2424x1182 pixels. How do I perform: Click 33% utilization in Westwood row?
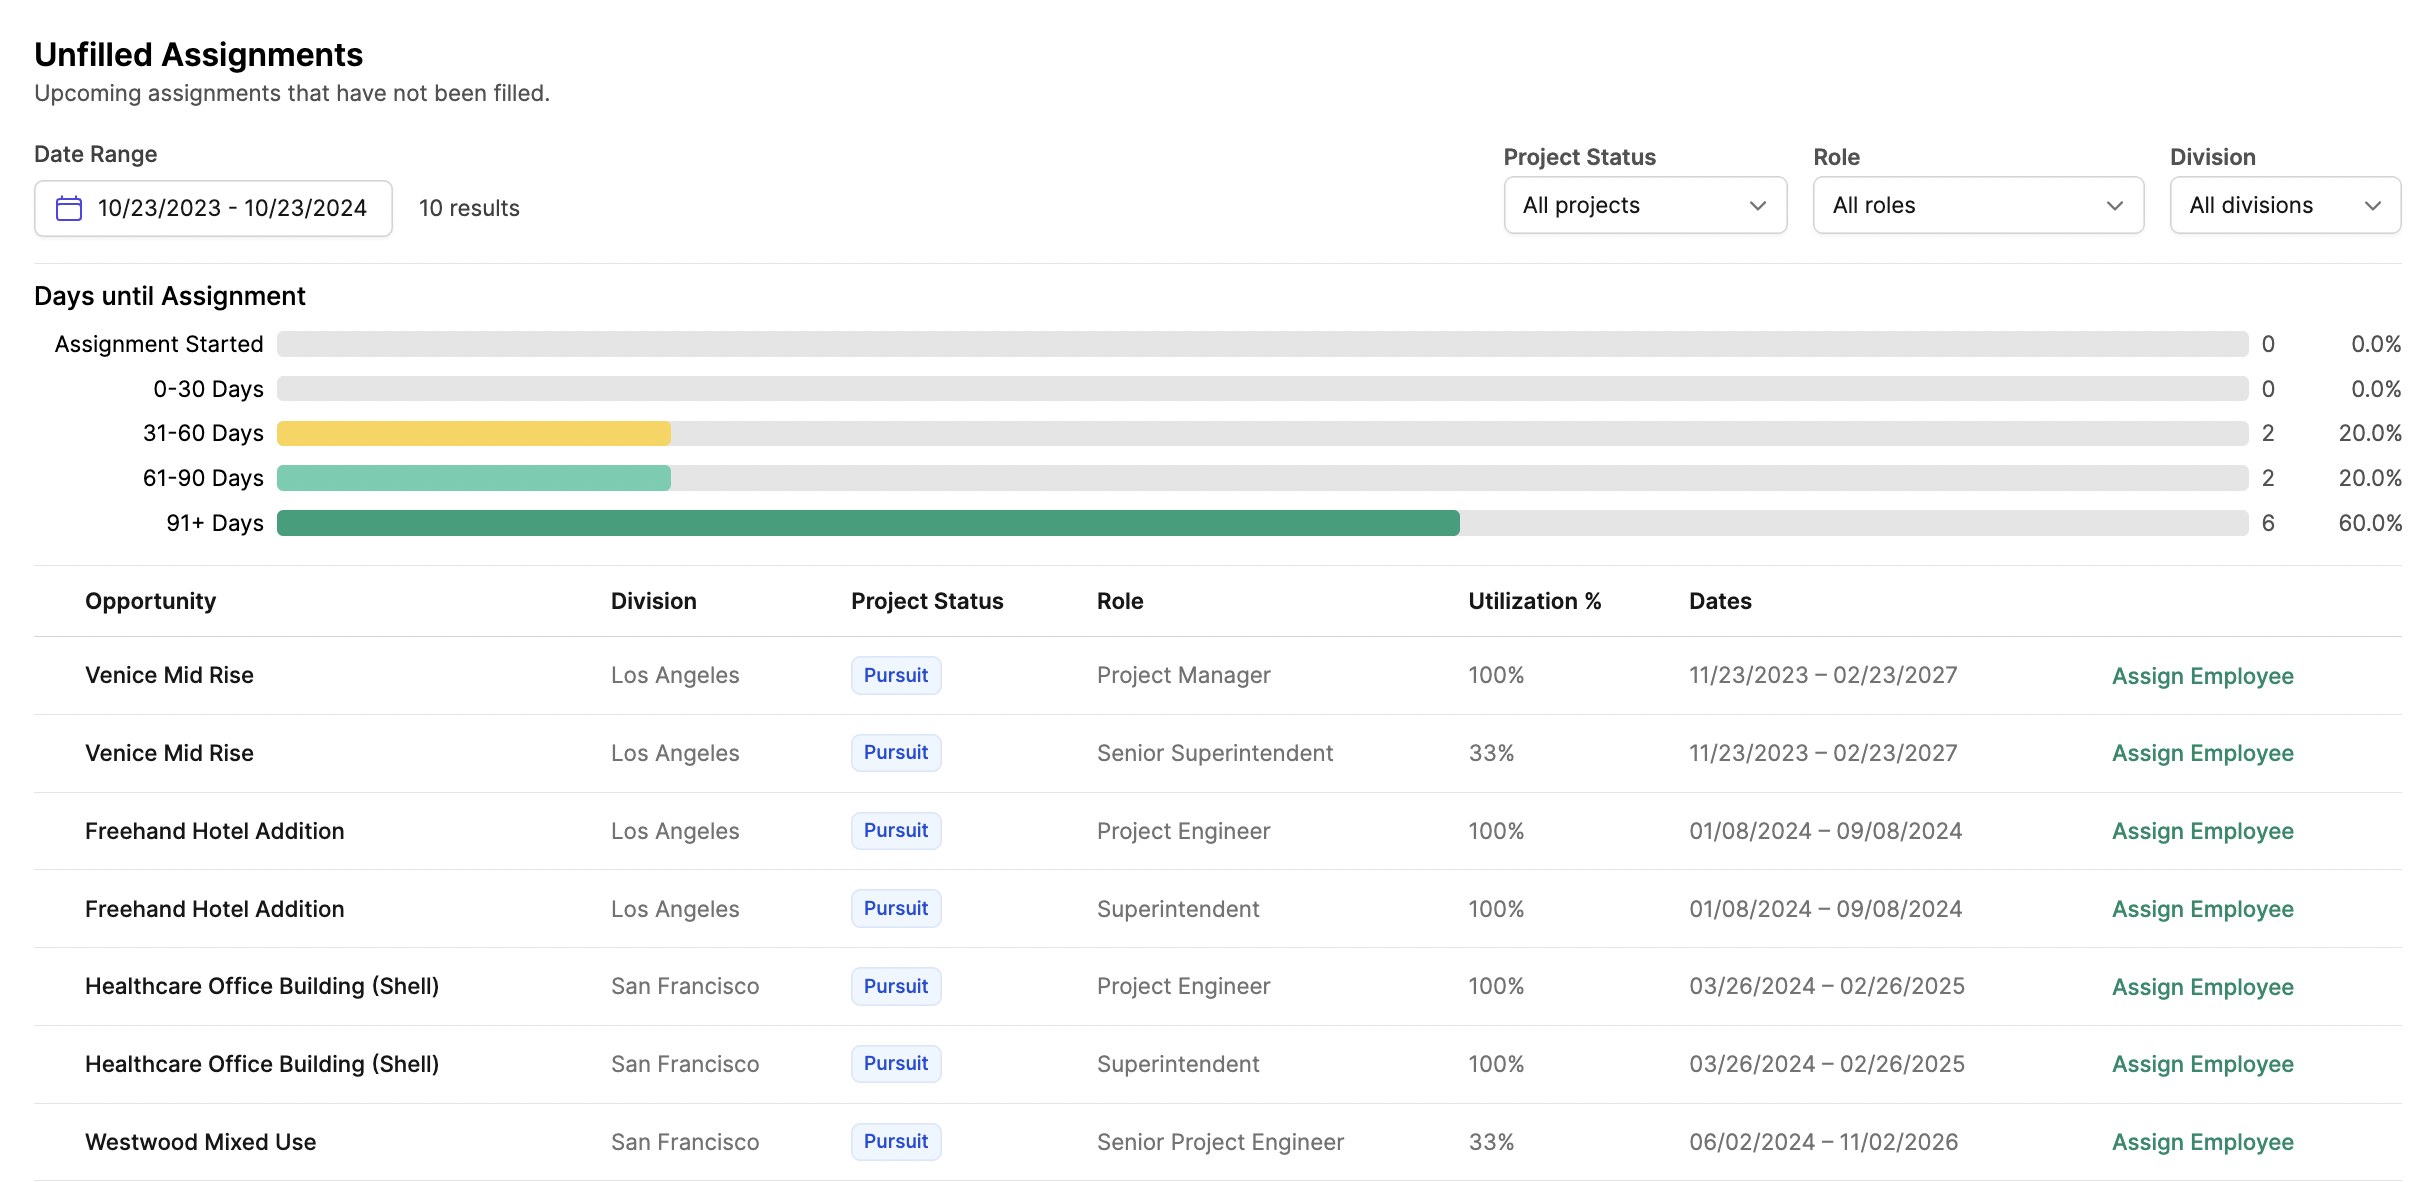click(x=1491, y=1142)
